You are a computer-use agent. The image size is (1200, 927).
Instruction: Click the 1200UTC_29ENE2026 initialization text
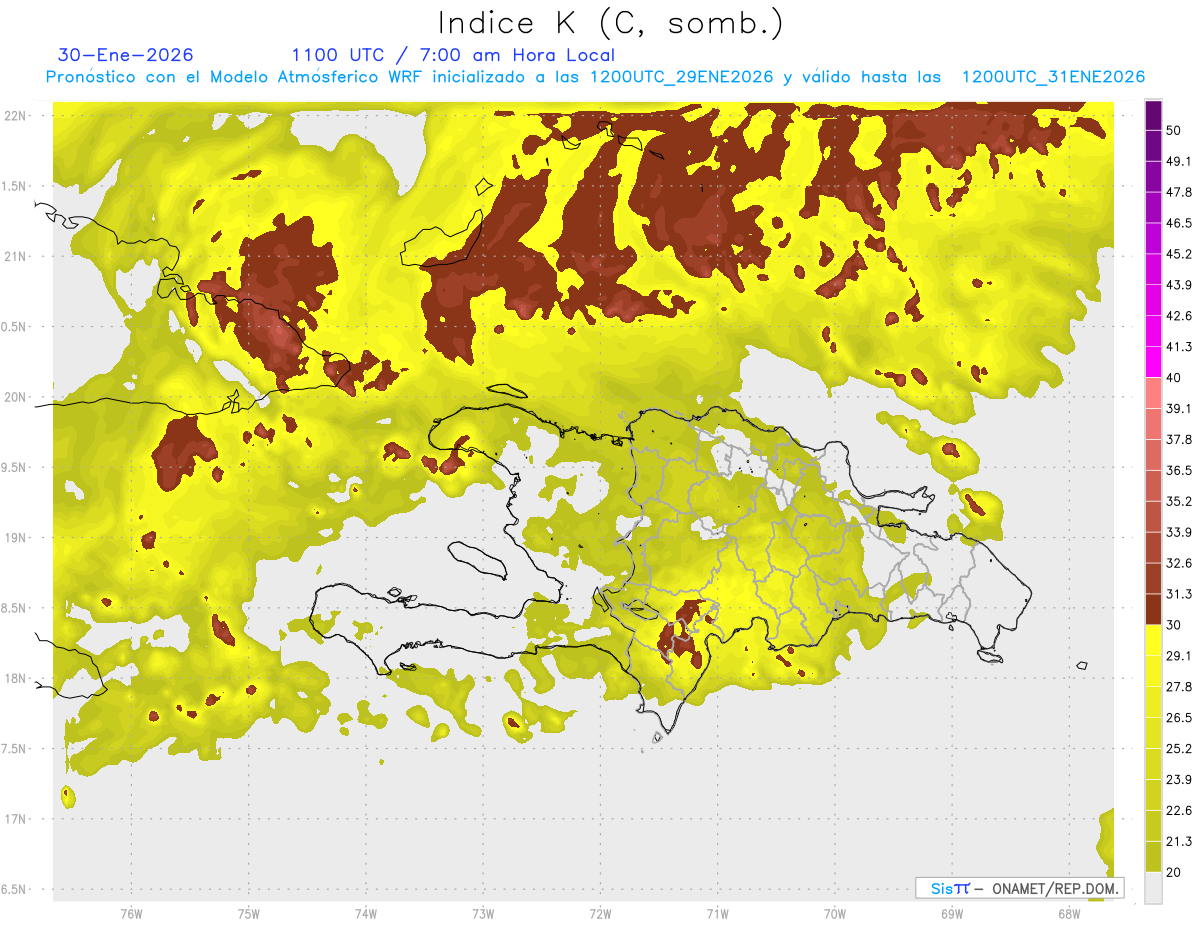[683, 77]
